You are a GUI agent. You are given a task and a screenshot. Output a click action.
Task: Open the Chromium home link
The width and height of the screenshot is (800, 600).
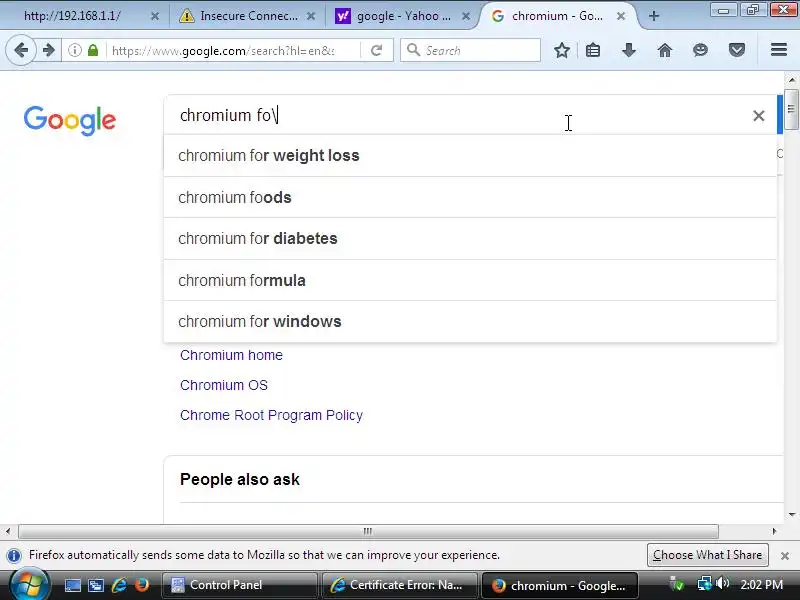click(x=231, y=355)
